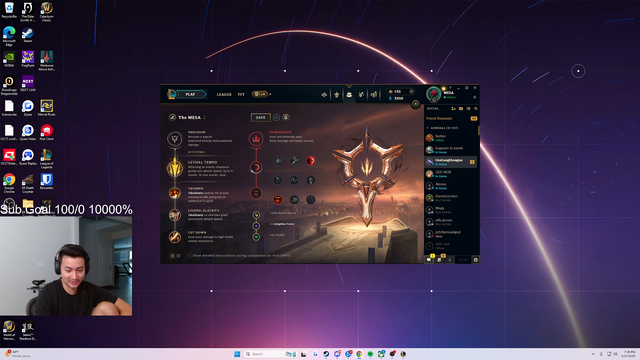Click the Blue Essence balance

(396, 98)
